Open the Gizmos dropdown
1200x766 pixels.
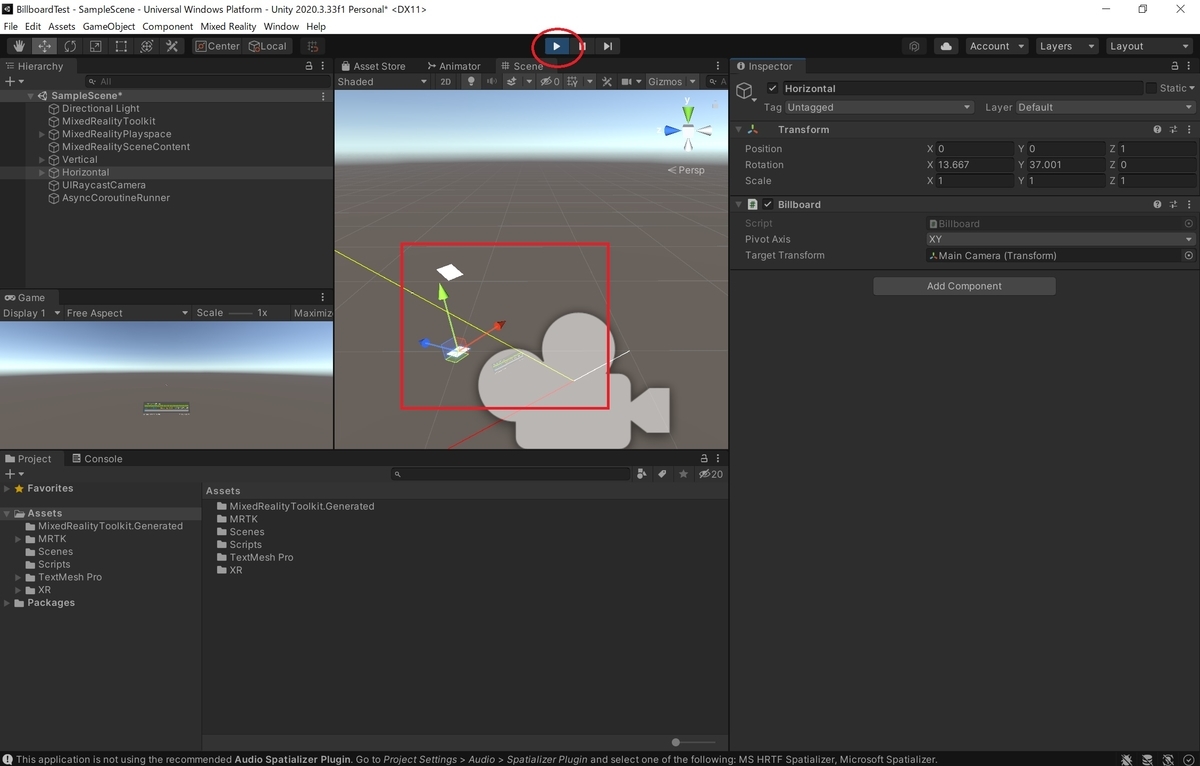pos(670,82)
